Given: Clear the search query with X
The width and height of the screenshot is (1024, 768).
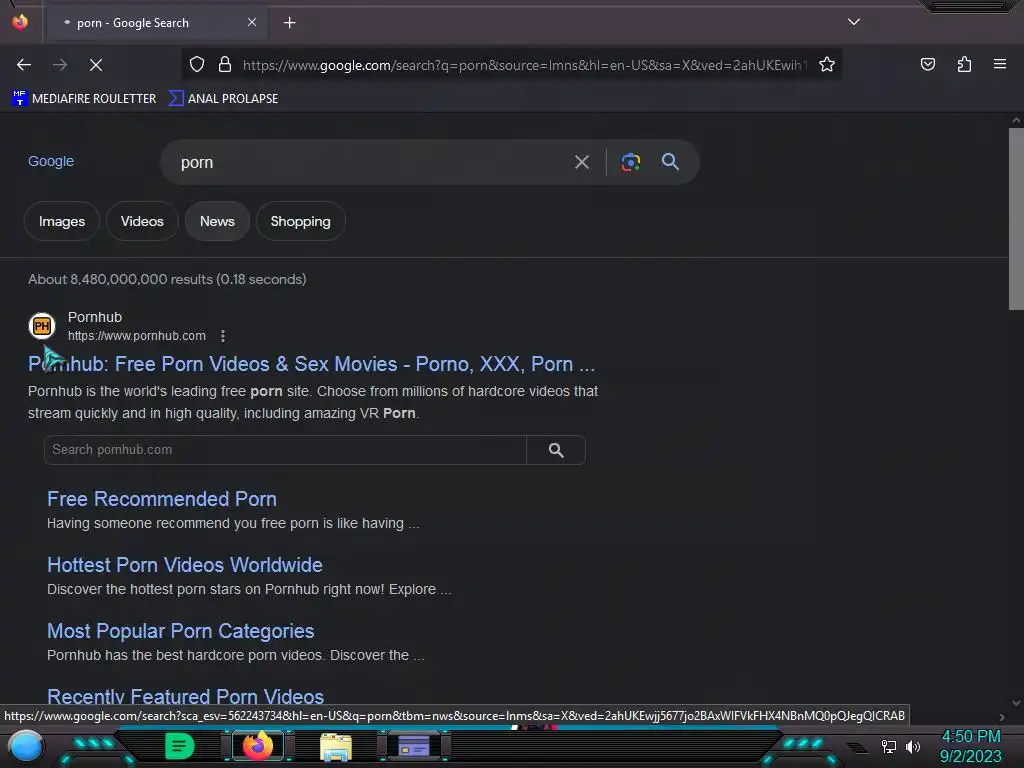Looking at the screenshot, I should [x=582, y=162].
